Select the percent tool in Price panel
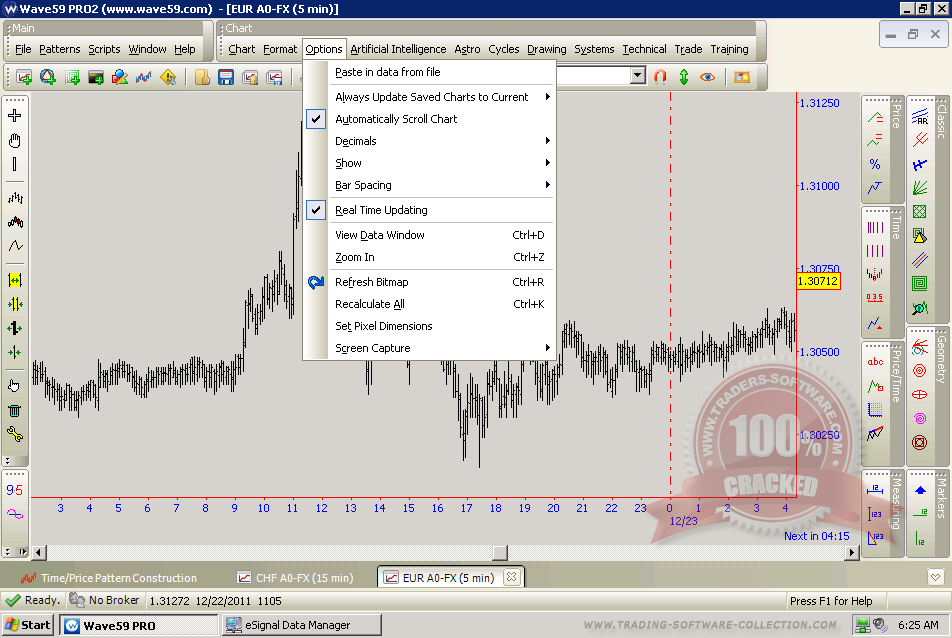This screenshot has width=952, height=638. point(875,164)
